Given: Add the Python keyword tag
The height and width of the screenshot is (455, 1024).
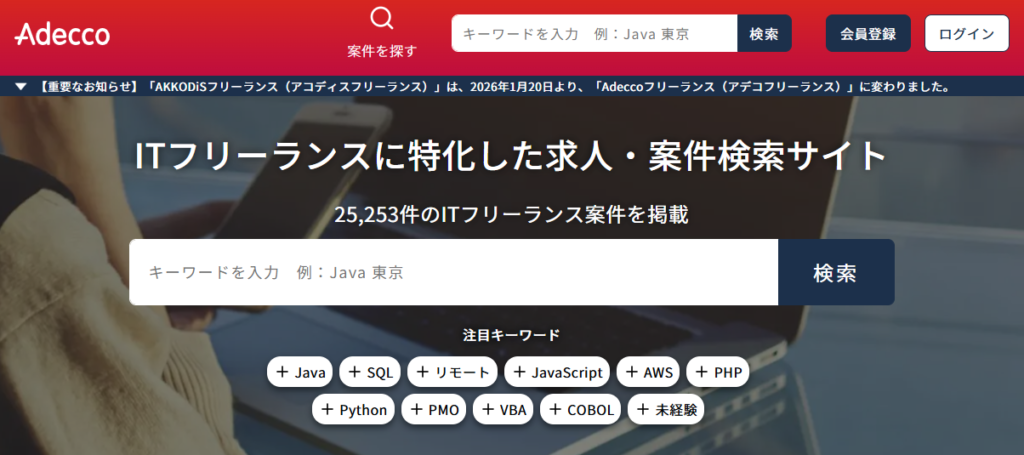Looking at the screenshot, I should [x=353, y=409].
